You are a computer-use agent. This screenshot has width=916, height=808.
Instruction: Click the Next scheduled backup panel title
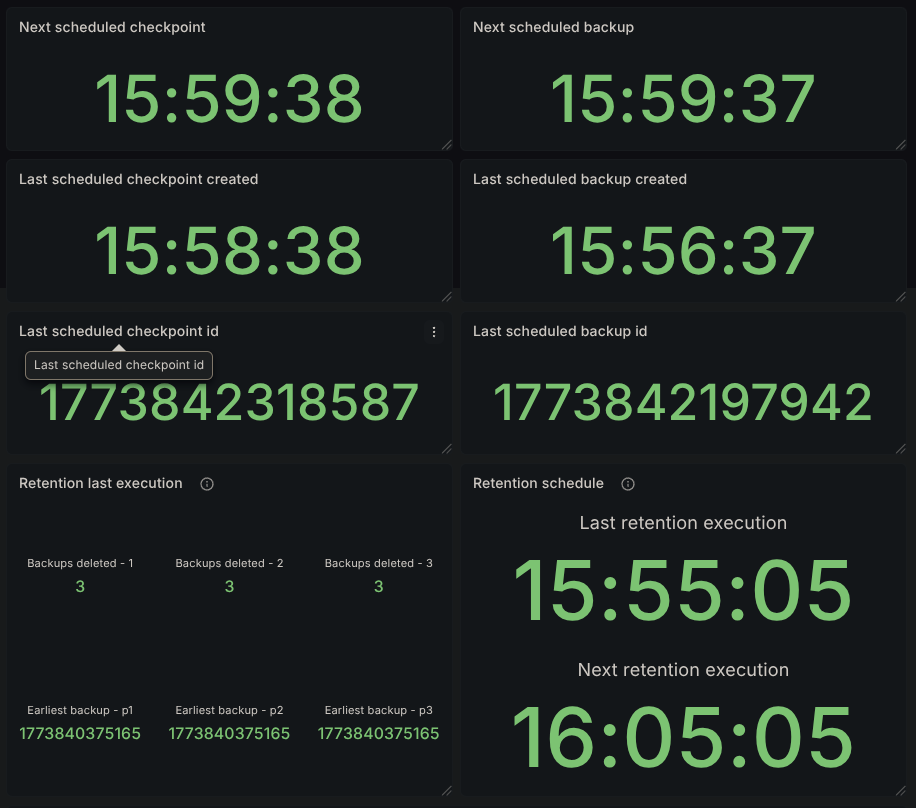[x=553, y=27]
